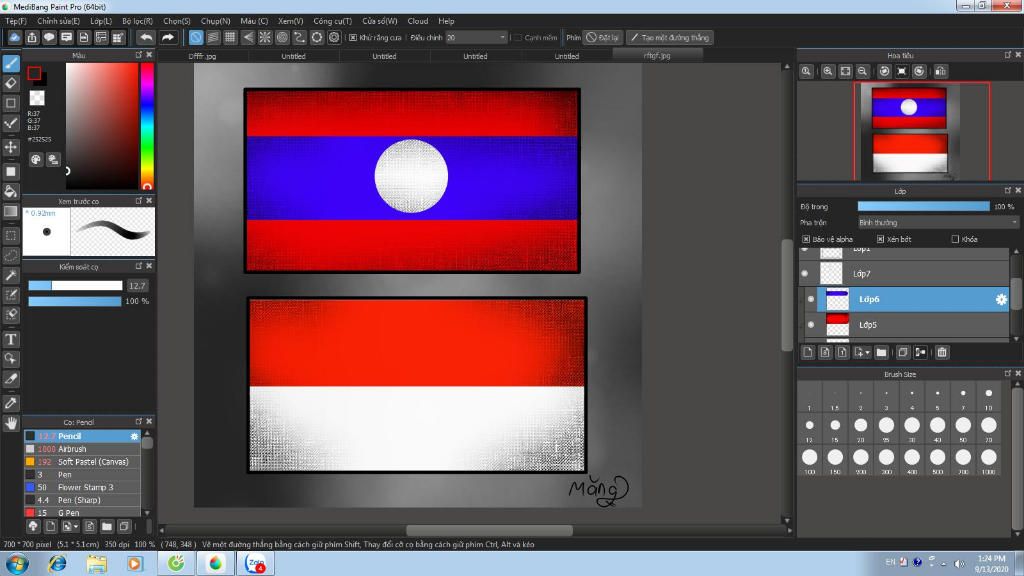Select the Pen (Sharp) brush
The height and width of the screenshot is (576, 1024).
pos(82,500)
